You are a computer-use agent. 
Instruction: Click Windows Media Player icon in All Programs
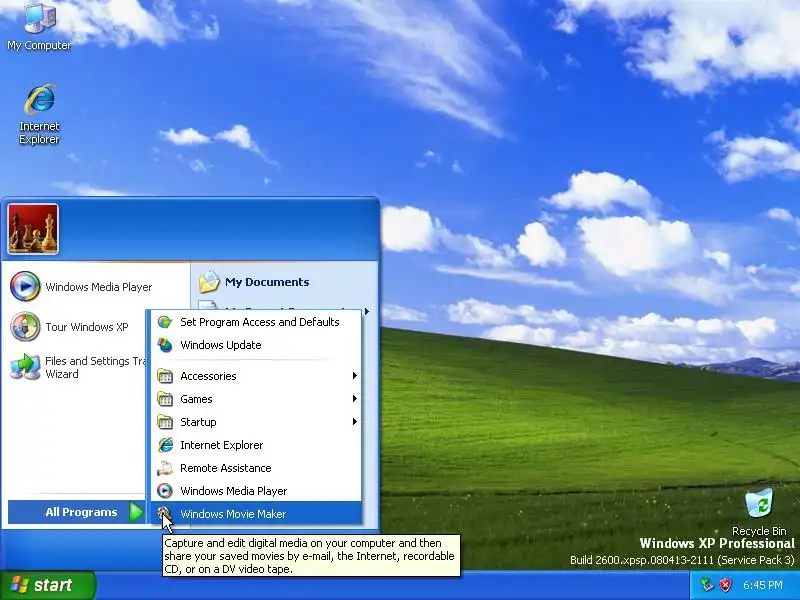[165, 491]
